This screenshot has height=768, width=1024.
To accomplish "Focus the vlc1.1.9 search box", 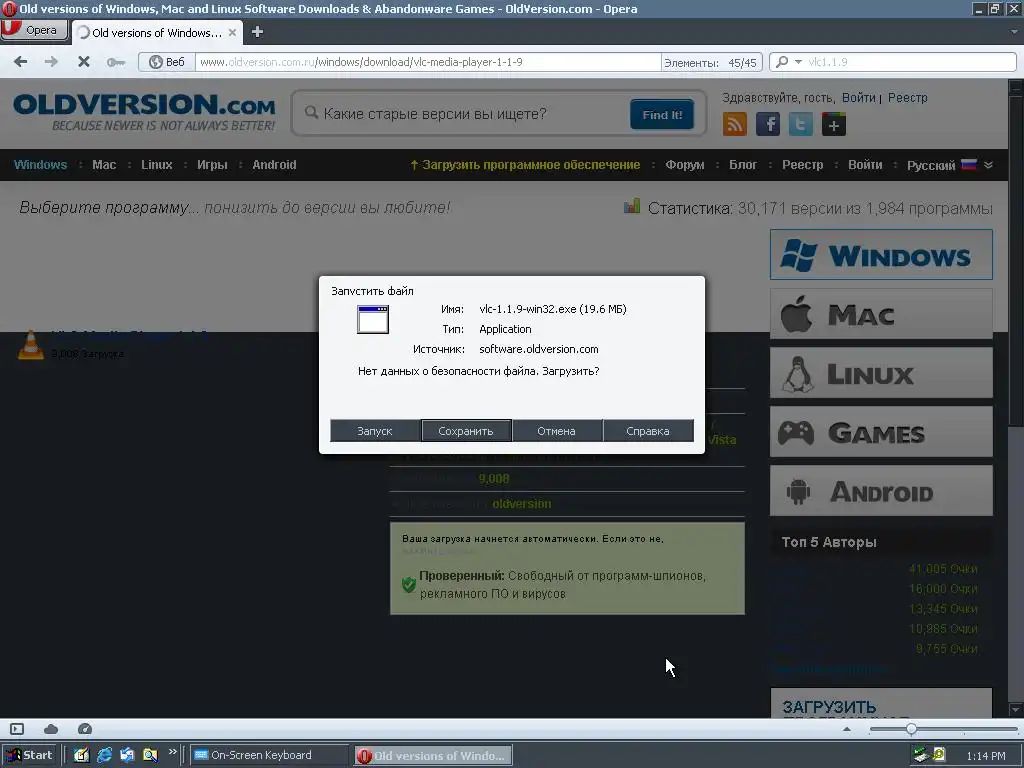I will [908, 62].
